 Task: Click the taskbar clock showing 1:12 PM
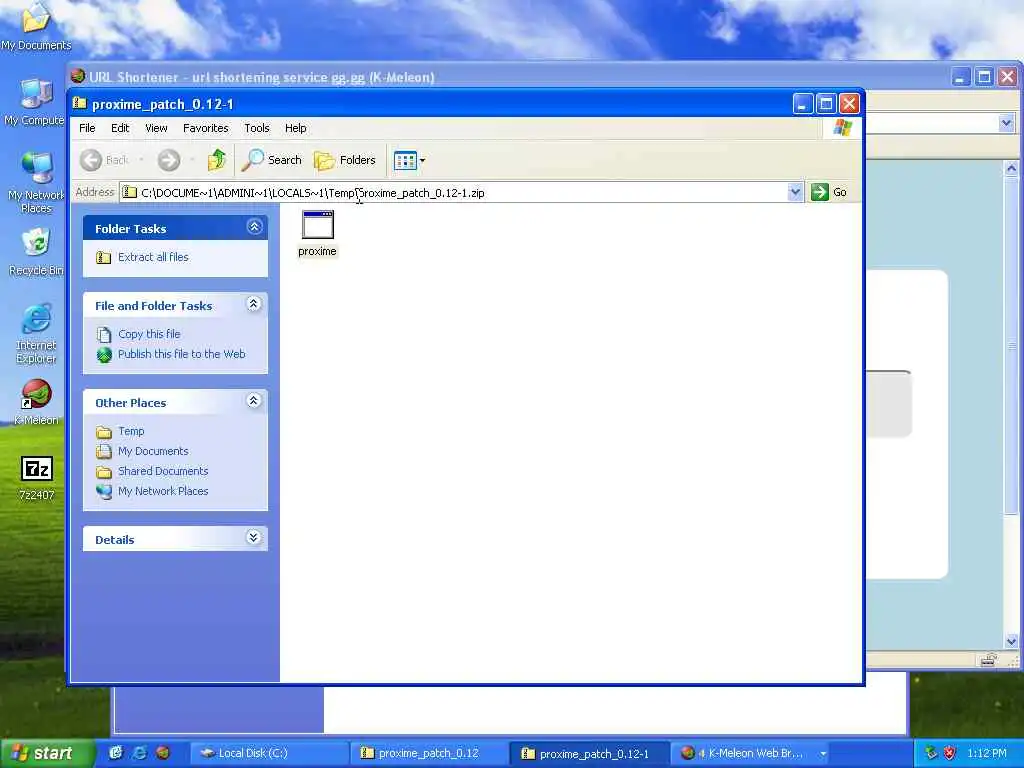987,753
